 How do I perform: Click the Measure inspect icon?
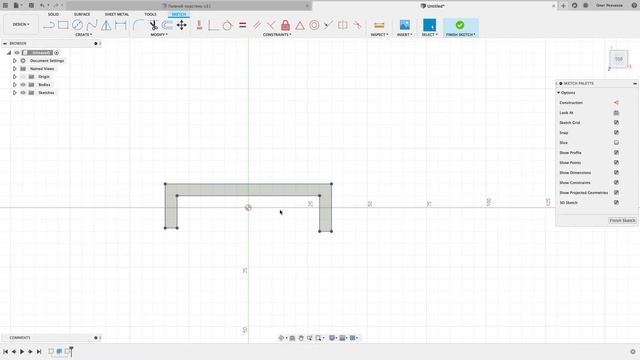pos(379,25)
